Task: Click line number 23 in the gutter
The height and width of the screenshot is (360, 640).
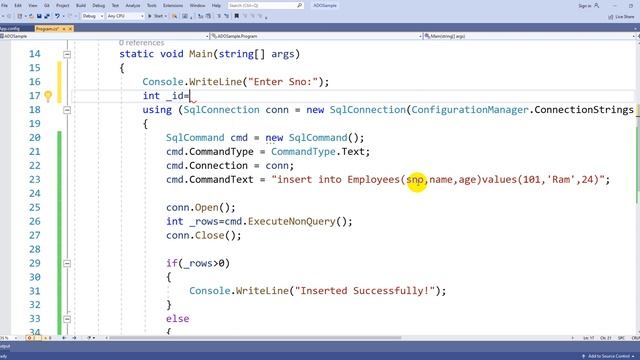Action: [x=35, y=180]
